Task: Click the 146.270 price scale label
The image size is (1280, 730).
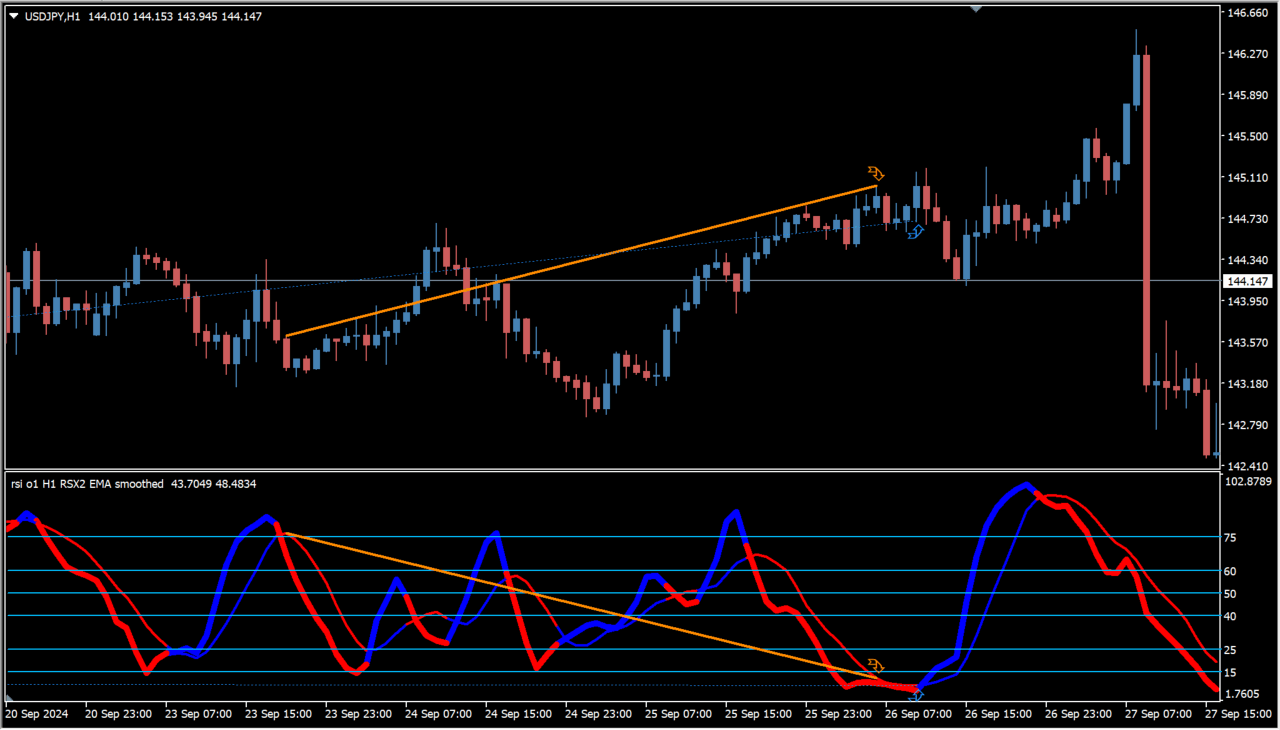Action: (1247, 54)
